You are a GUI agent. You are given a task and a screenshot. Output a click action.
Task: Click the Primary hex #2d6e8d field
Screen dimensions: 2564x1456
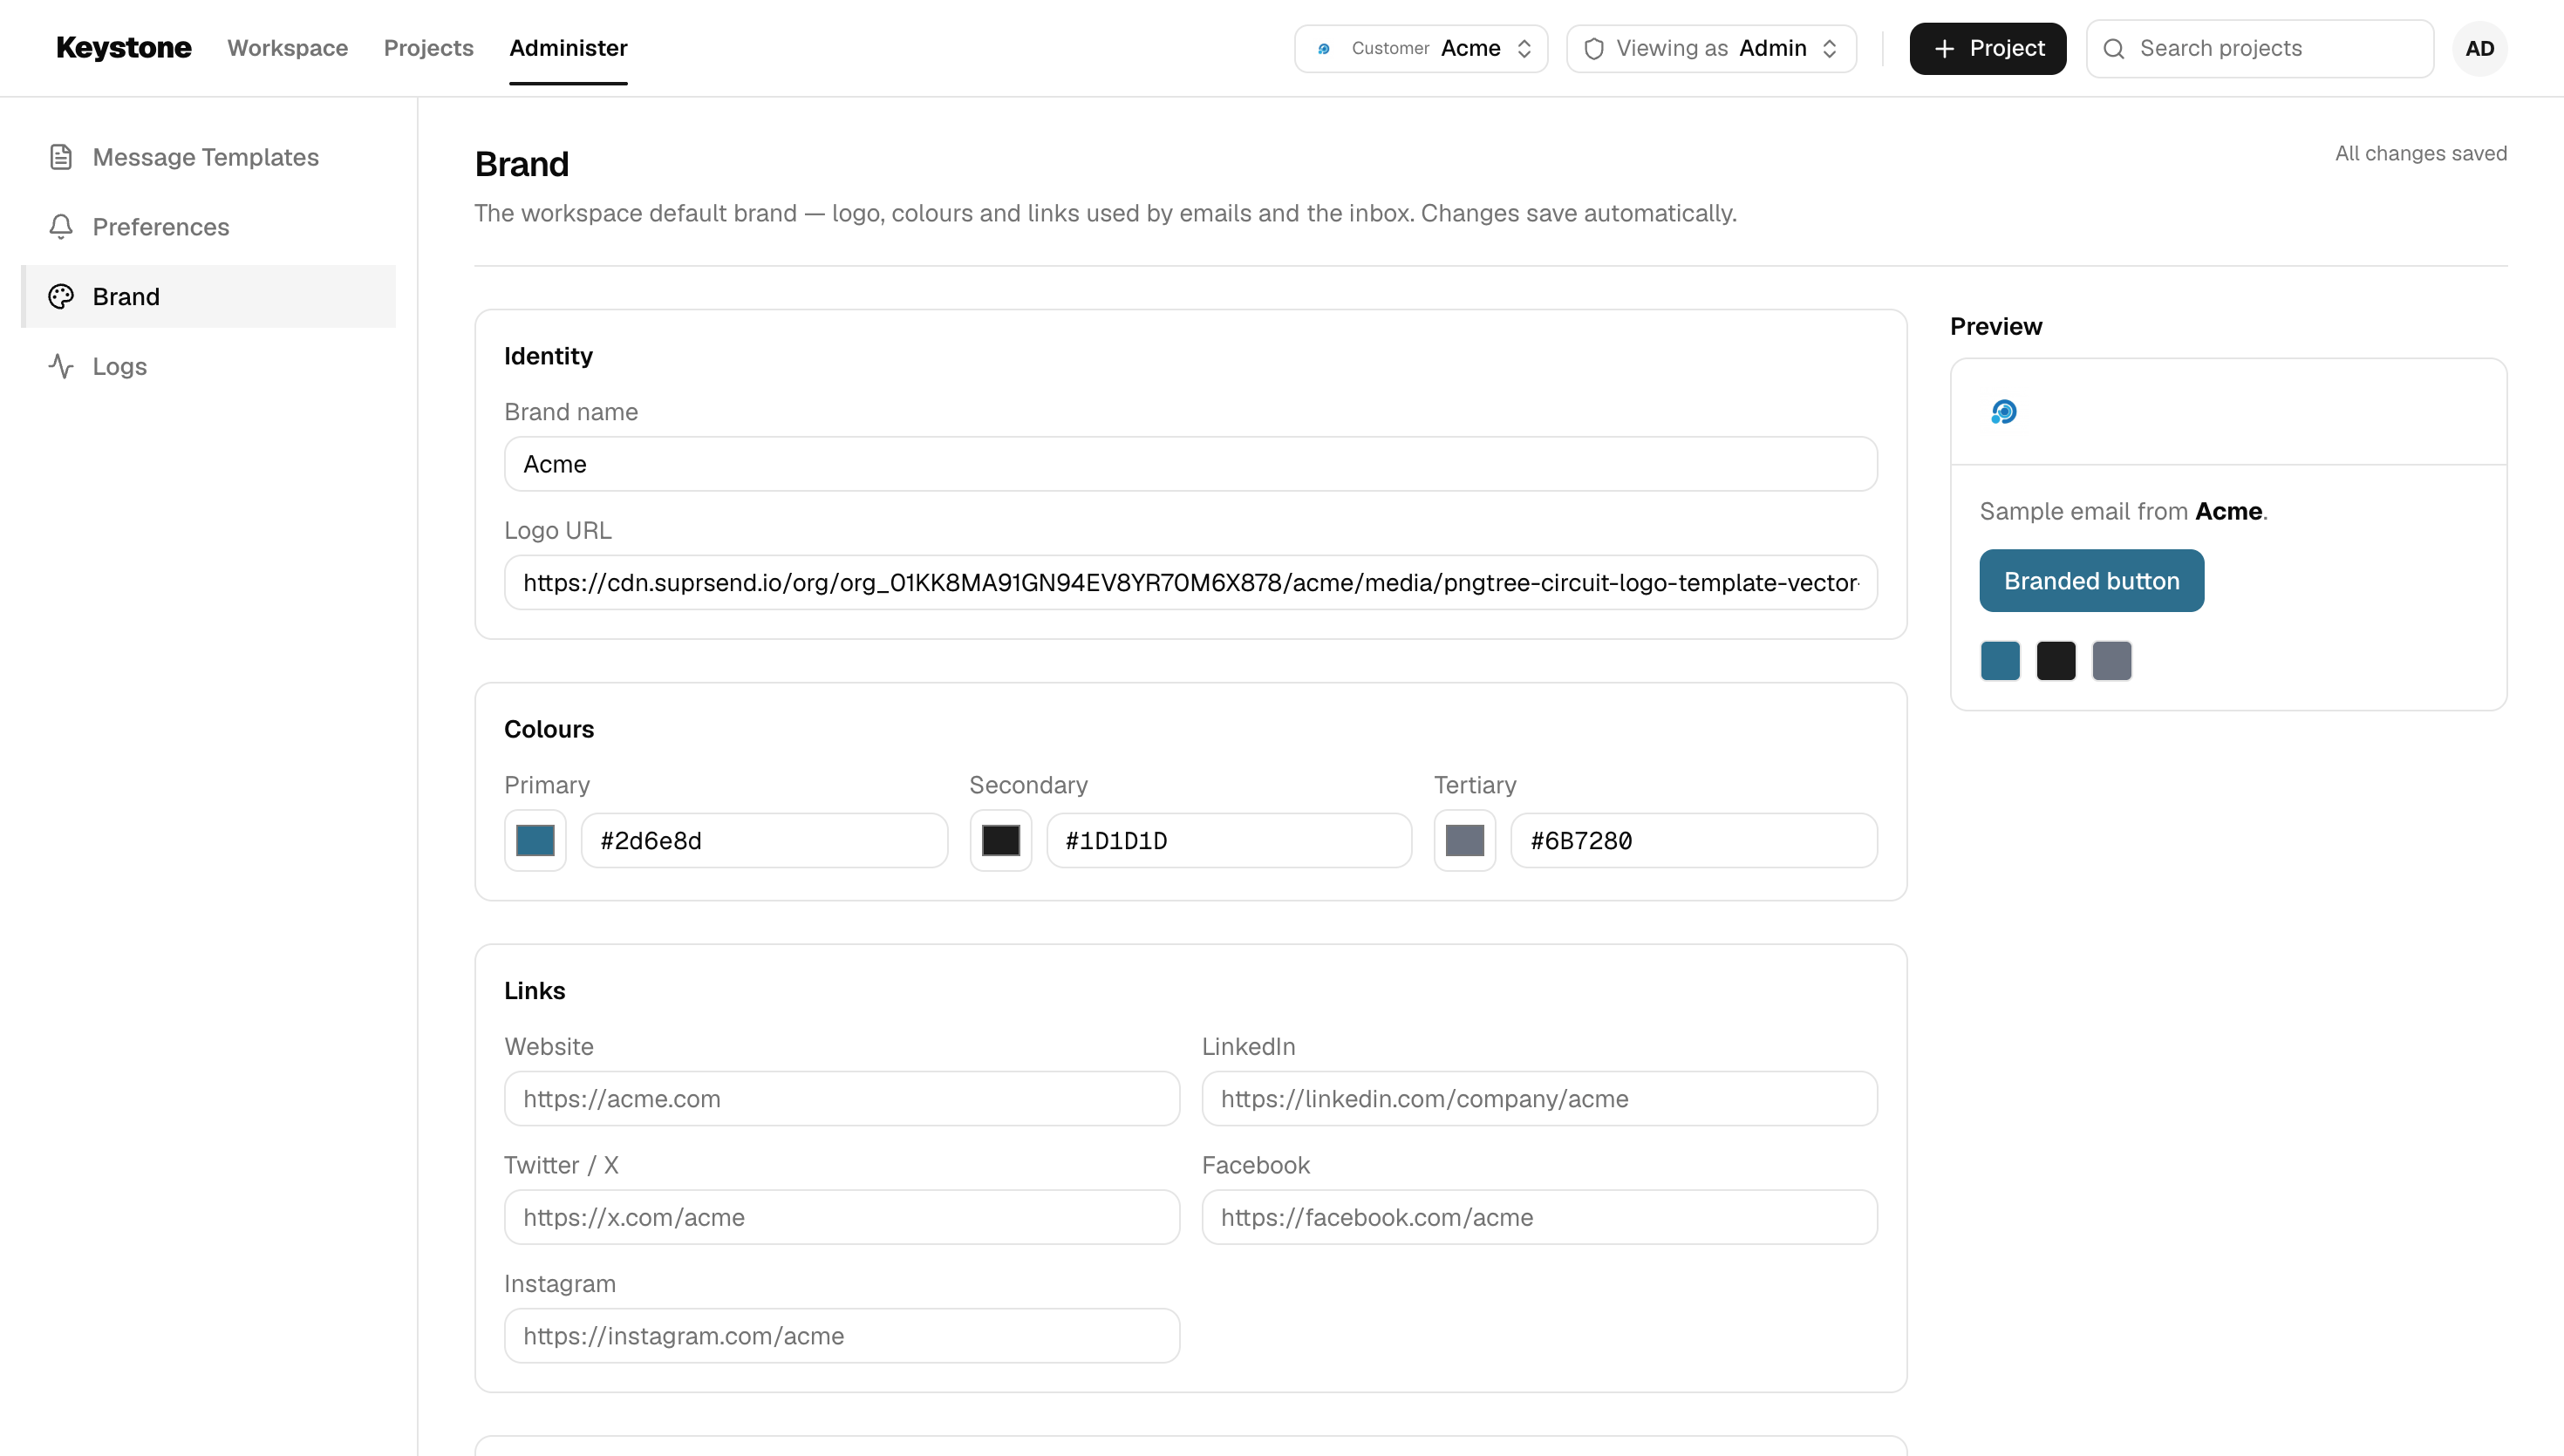764,840
